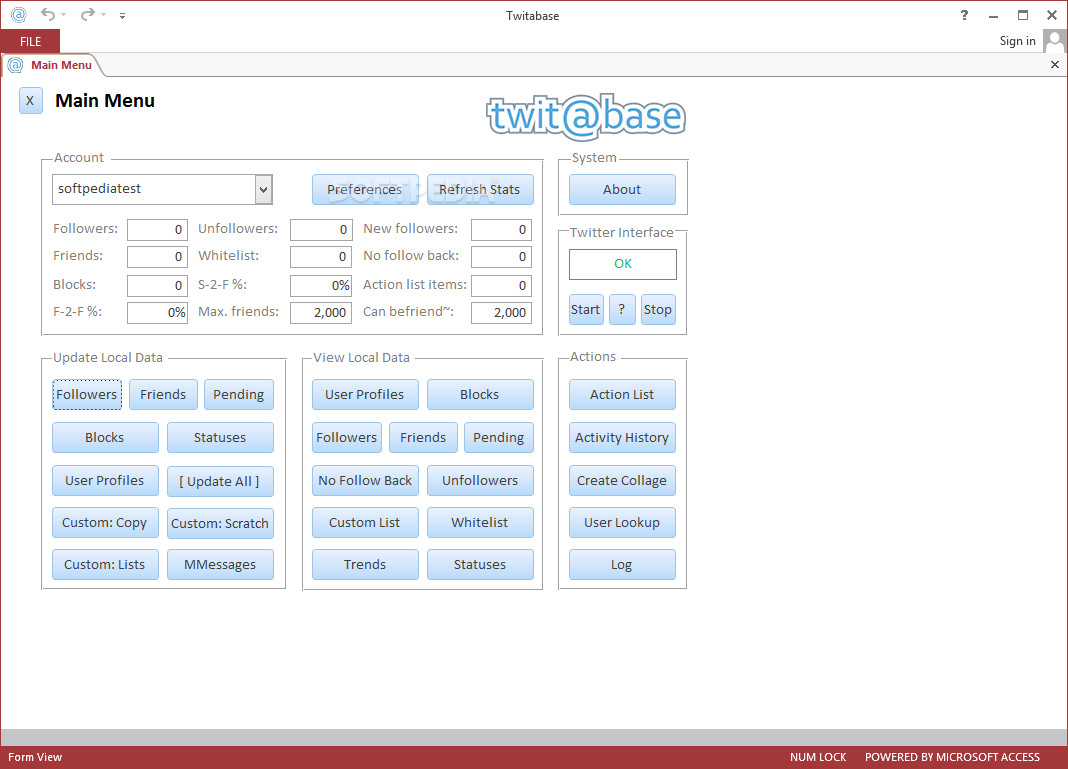Click the X button beside Main Menu heading
1068x769 pixels.
[x=30, y=101]
